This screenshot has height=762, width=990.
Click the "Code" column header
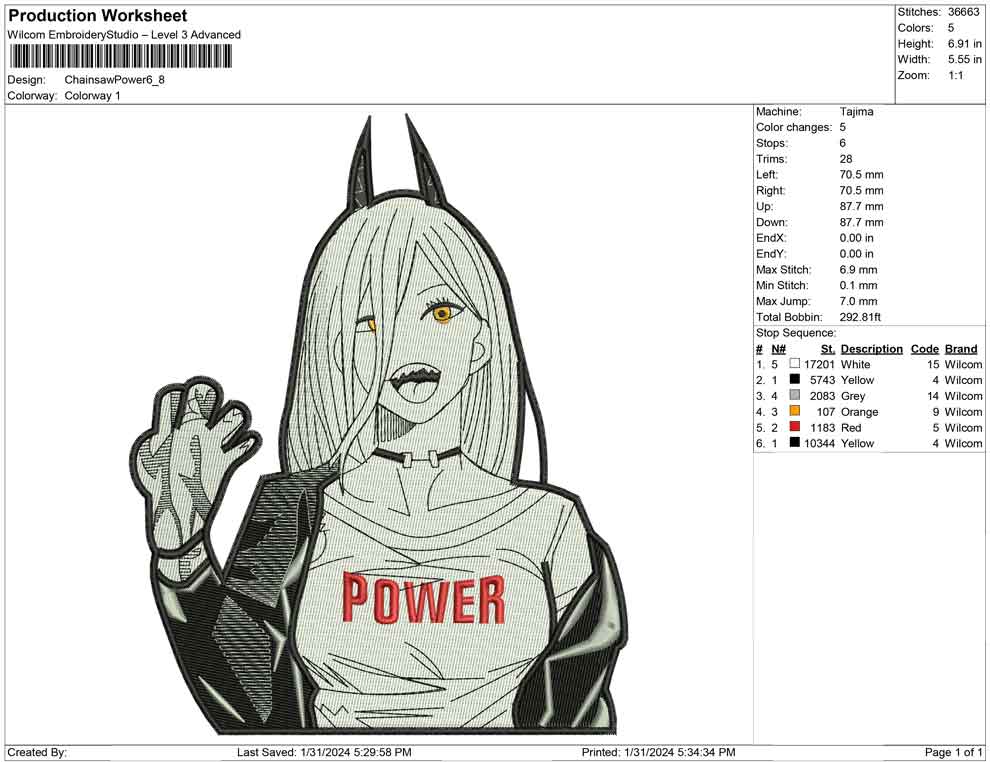click(924, 349)
